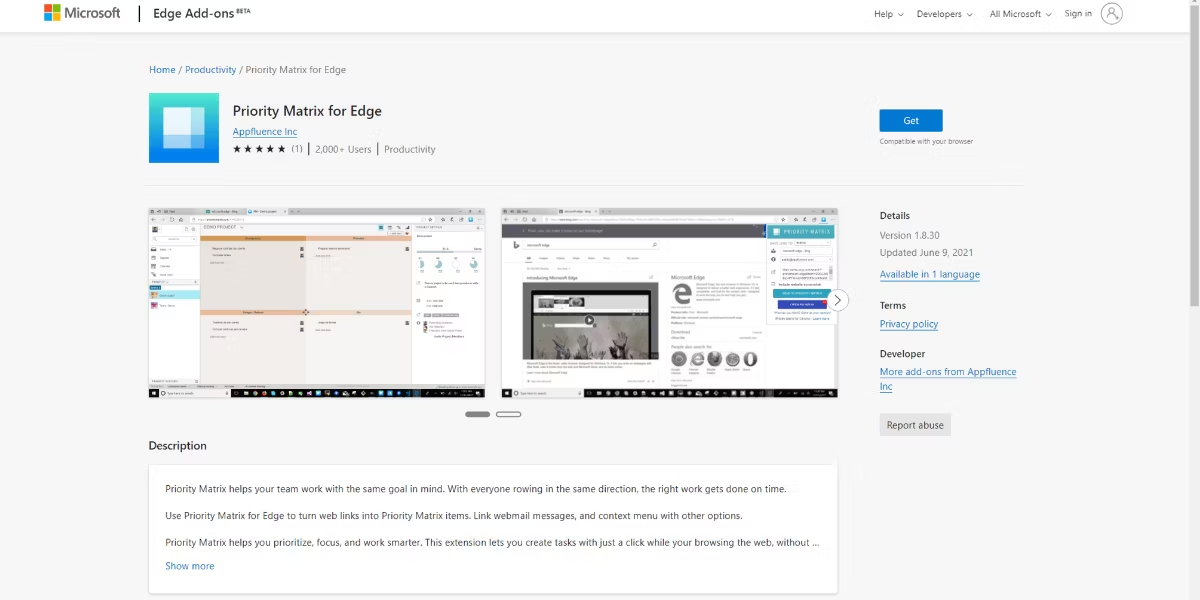Select the Version 1.8.30 text
Screen dimensions: 1200x600
click(x=910, y=235)
